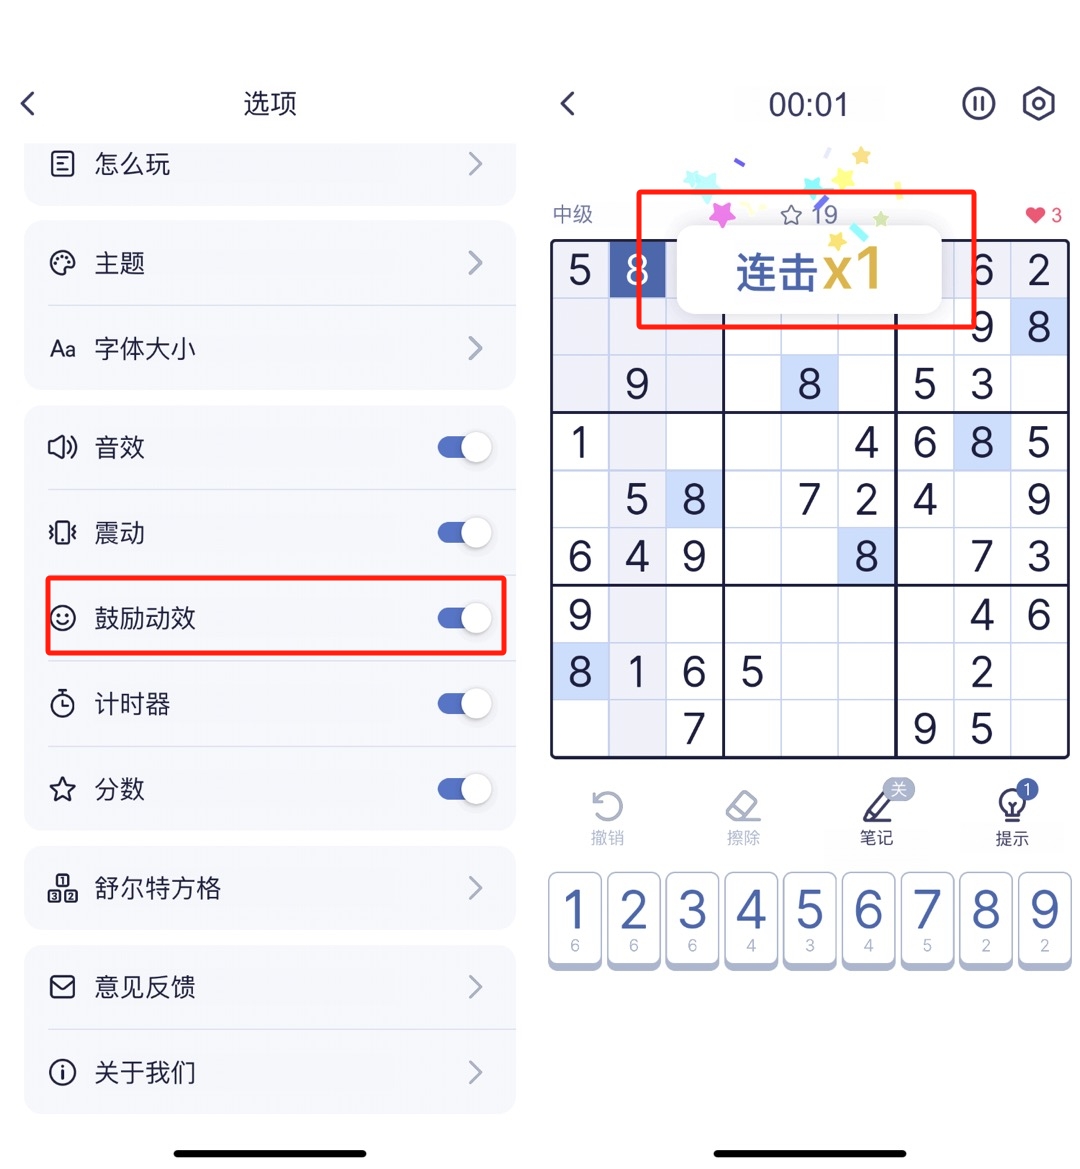Screen dimensions: 1080x1169
Task: Tap the theme palette icon next to 主题
Action: [62, 263]
